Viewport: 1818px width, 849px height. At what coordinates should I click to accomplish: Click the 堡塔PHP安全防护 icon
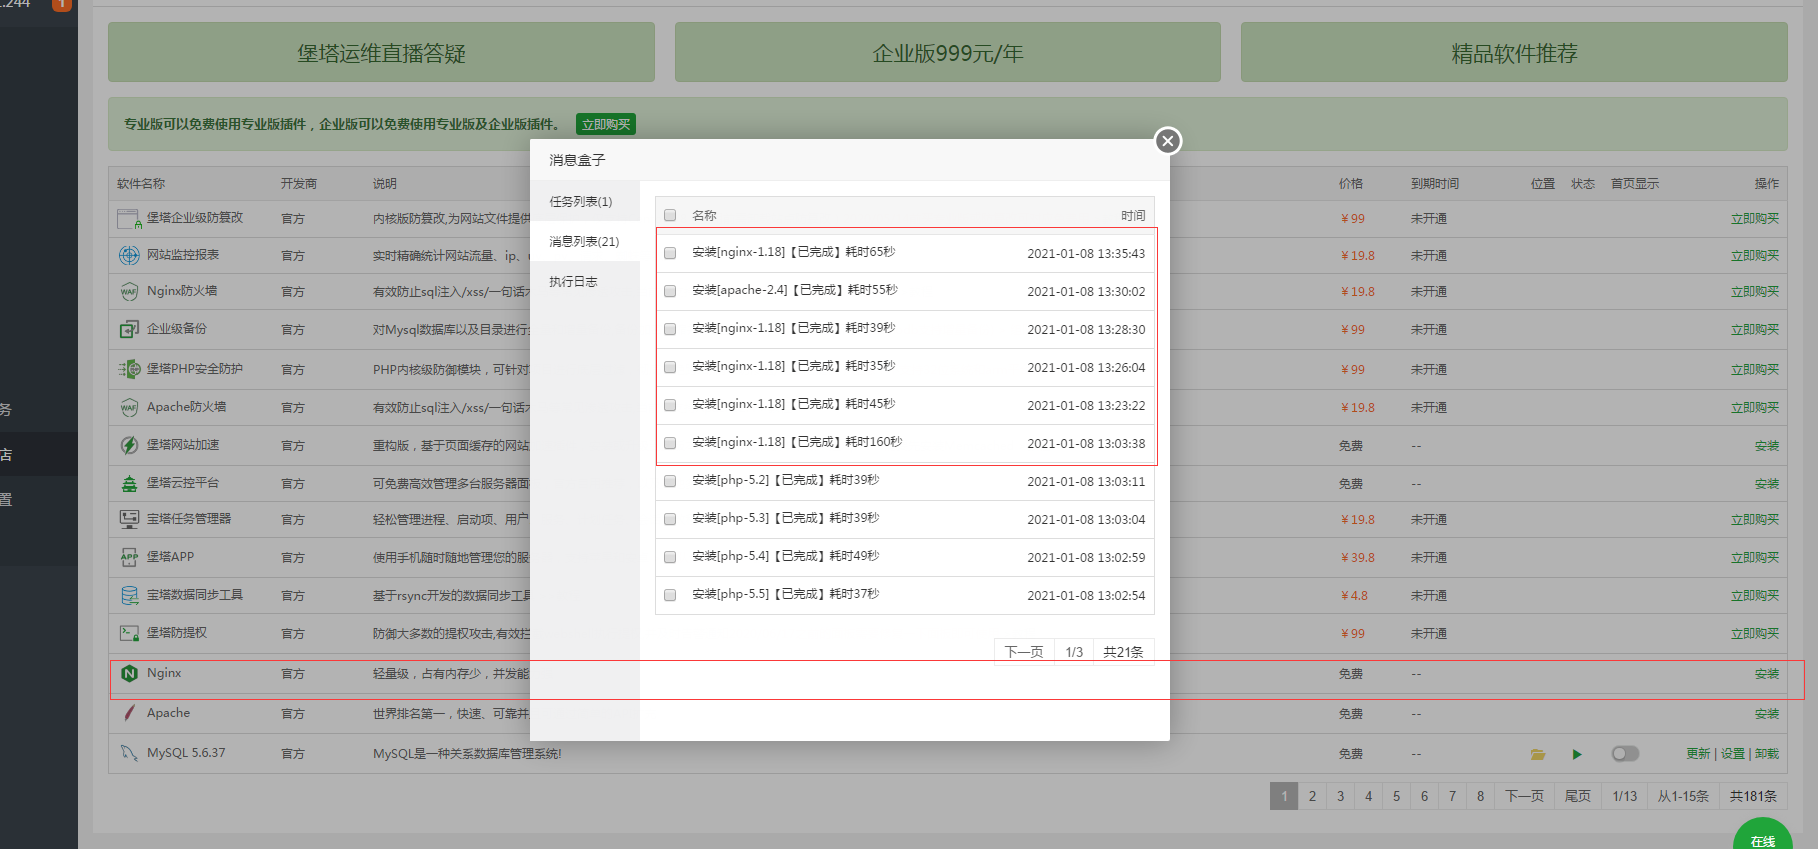130,369
